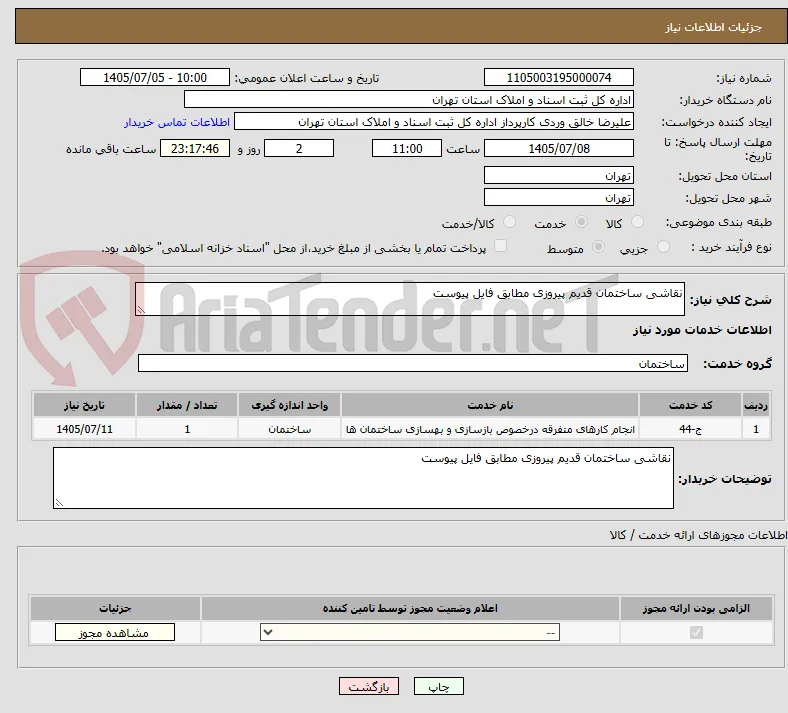Toggle the mandatory permit checkbox
Viewport: 788px width, 713px height.
click(x=696, y=632)
